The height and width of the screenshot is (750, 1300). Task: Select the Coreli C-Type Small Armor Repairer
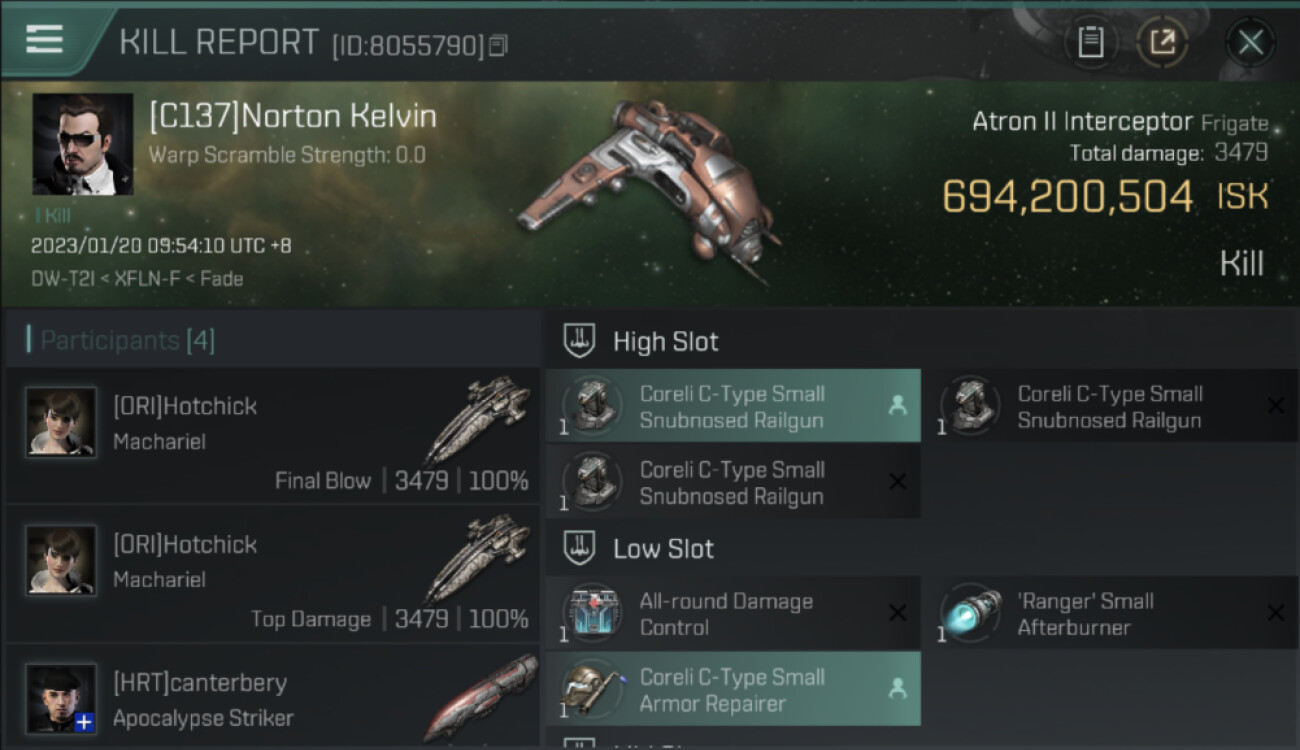point(733,689)
